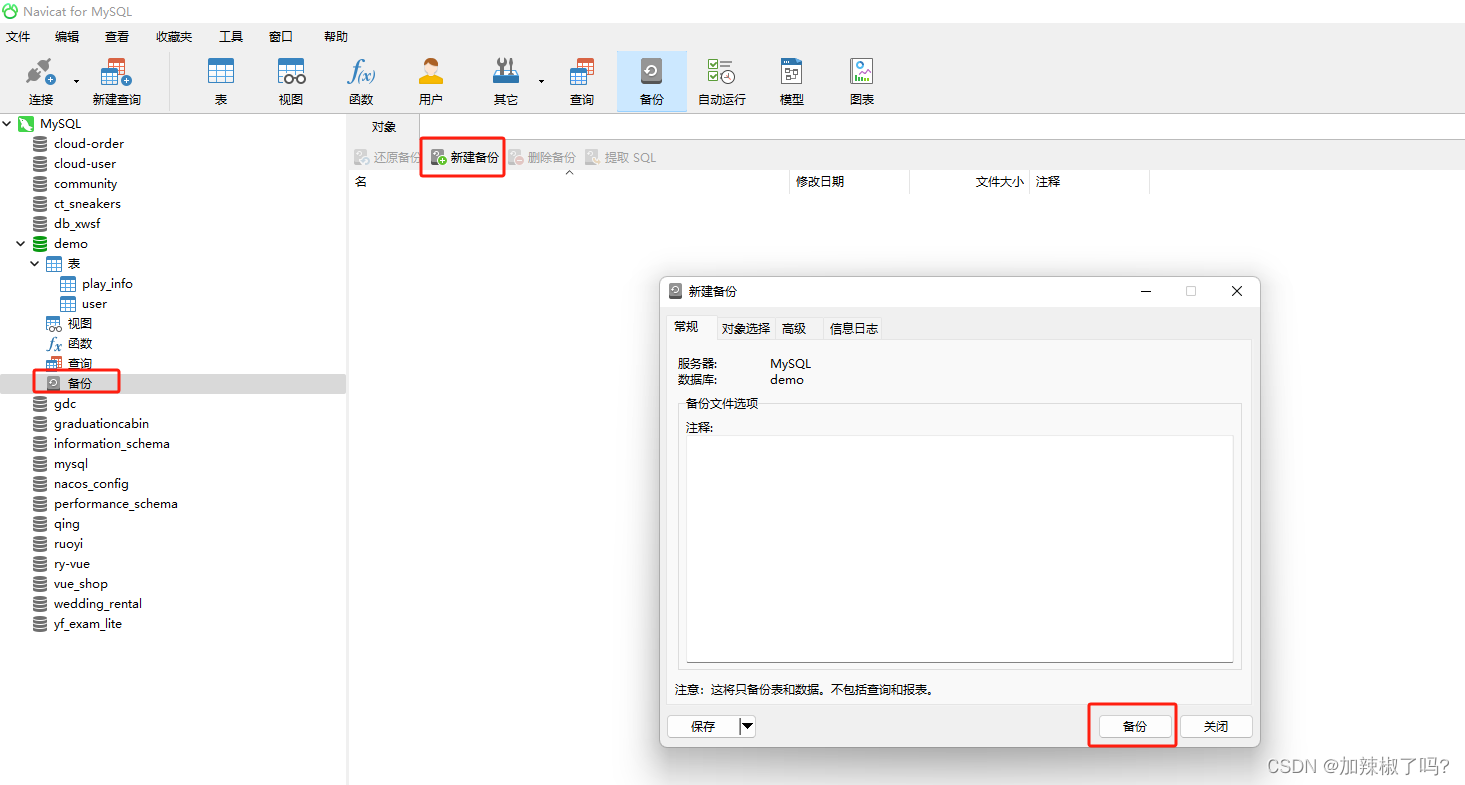This screenshot has height=785, width=1465.
Task: Select information_schema database
Action: point(111,443)
